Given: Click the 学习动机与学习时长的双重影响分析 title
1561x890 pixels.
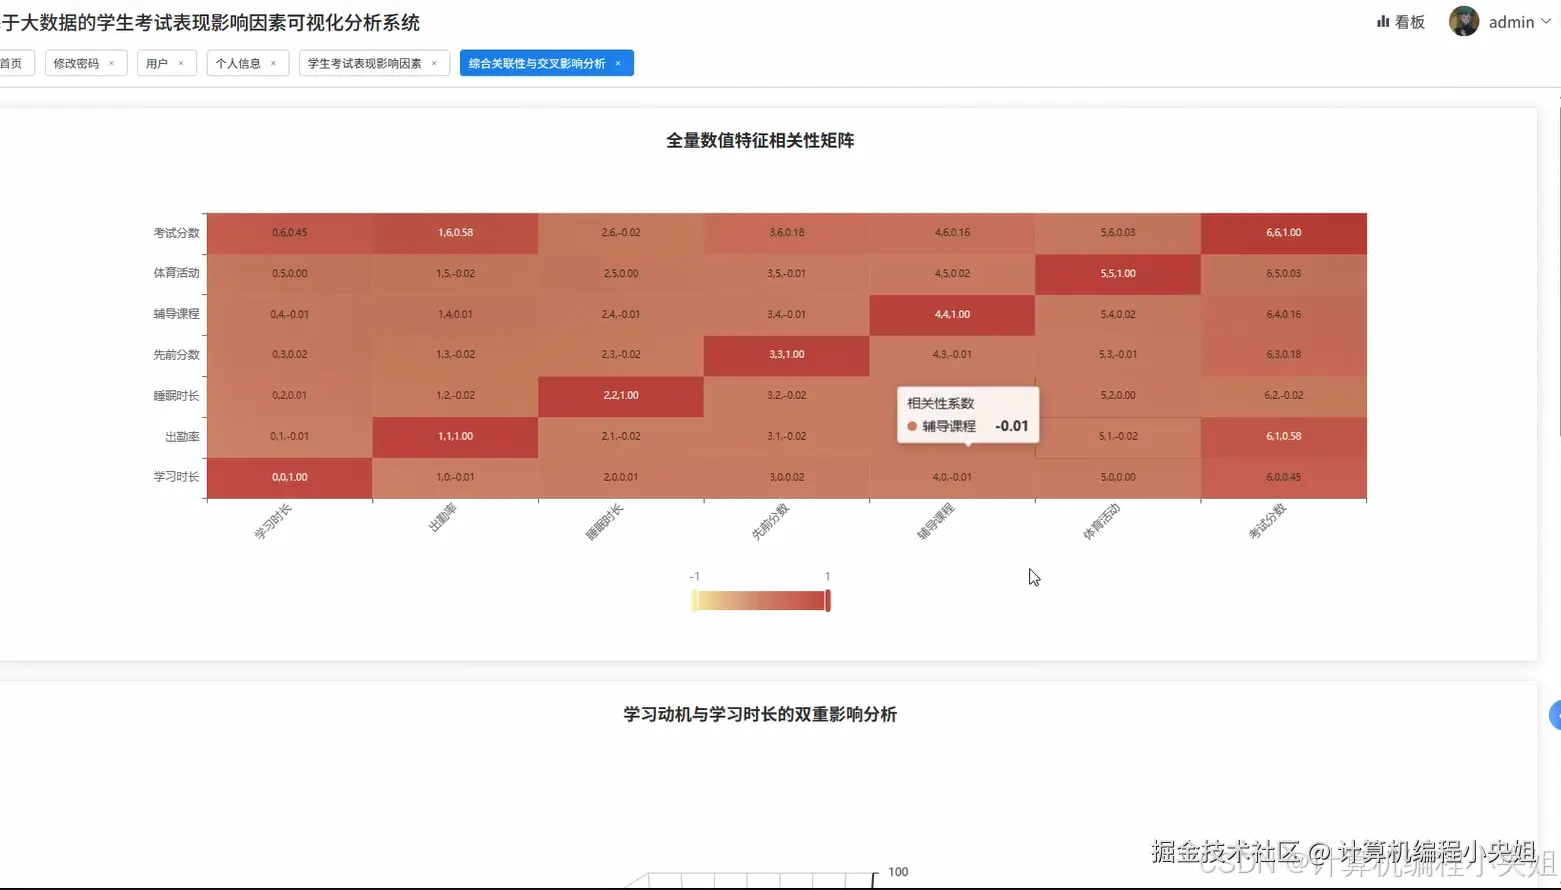Looking at the screenshot, I should [760, 715].
